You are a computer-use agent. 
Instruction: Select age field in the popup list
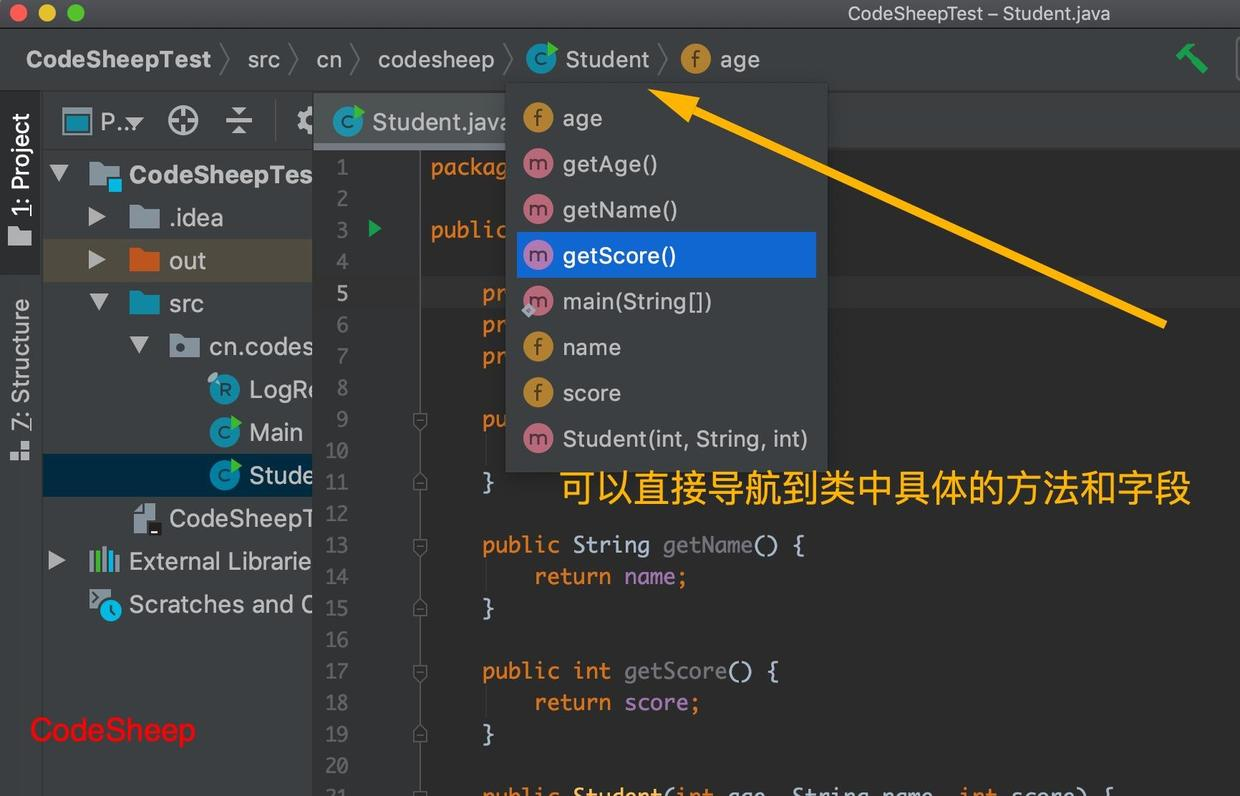pos(666,118)
